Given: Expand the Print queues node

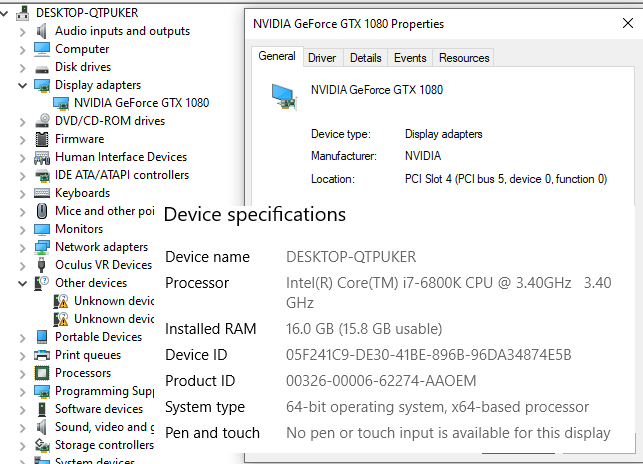Looking at the screenshot, I should (x=23, y=356).
